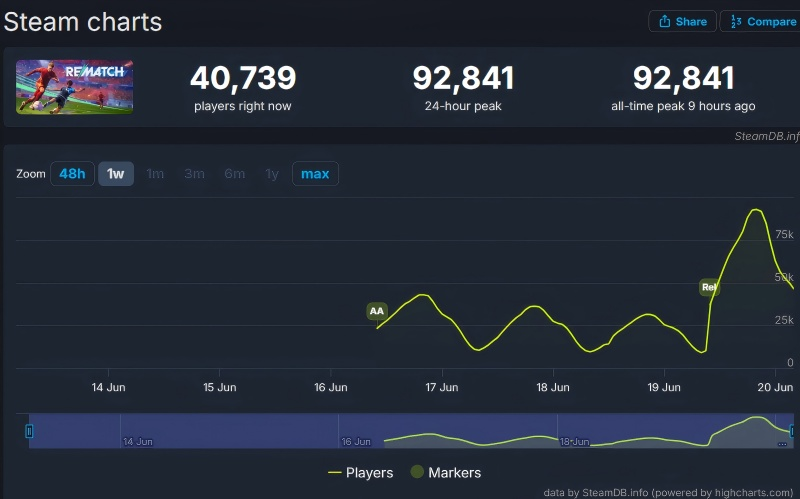
Task: Click the Rematch game thumbnail
Action: (74, 87)
